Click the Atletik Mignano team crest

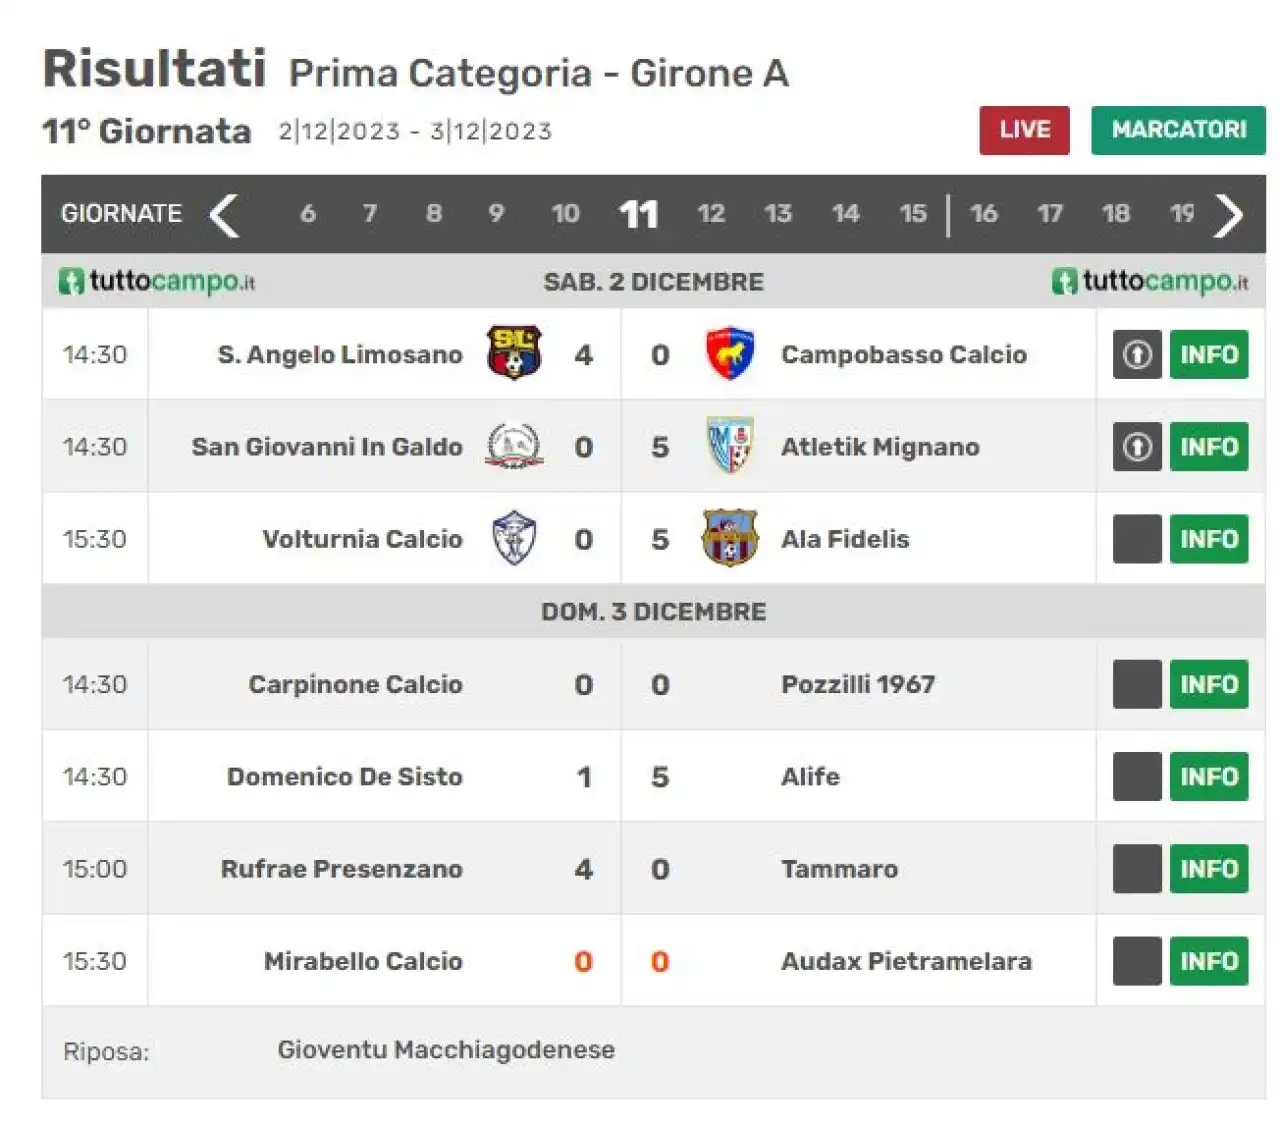pyautogui.click(x=729, y=445)
